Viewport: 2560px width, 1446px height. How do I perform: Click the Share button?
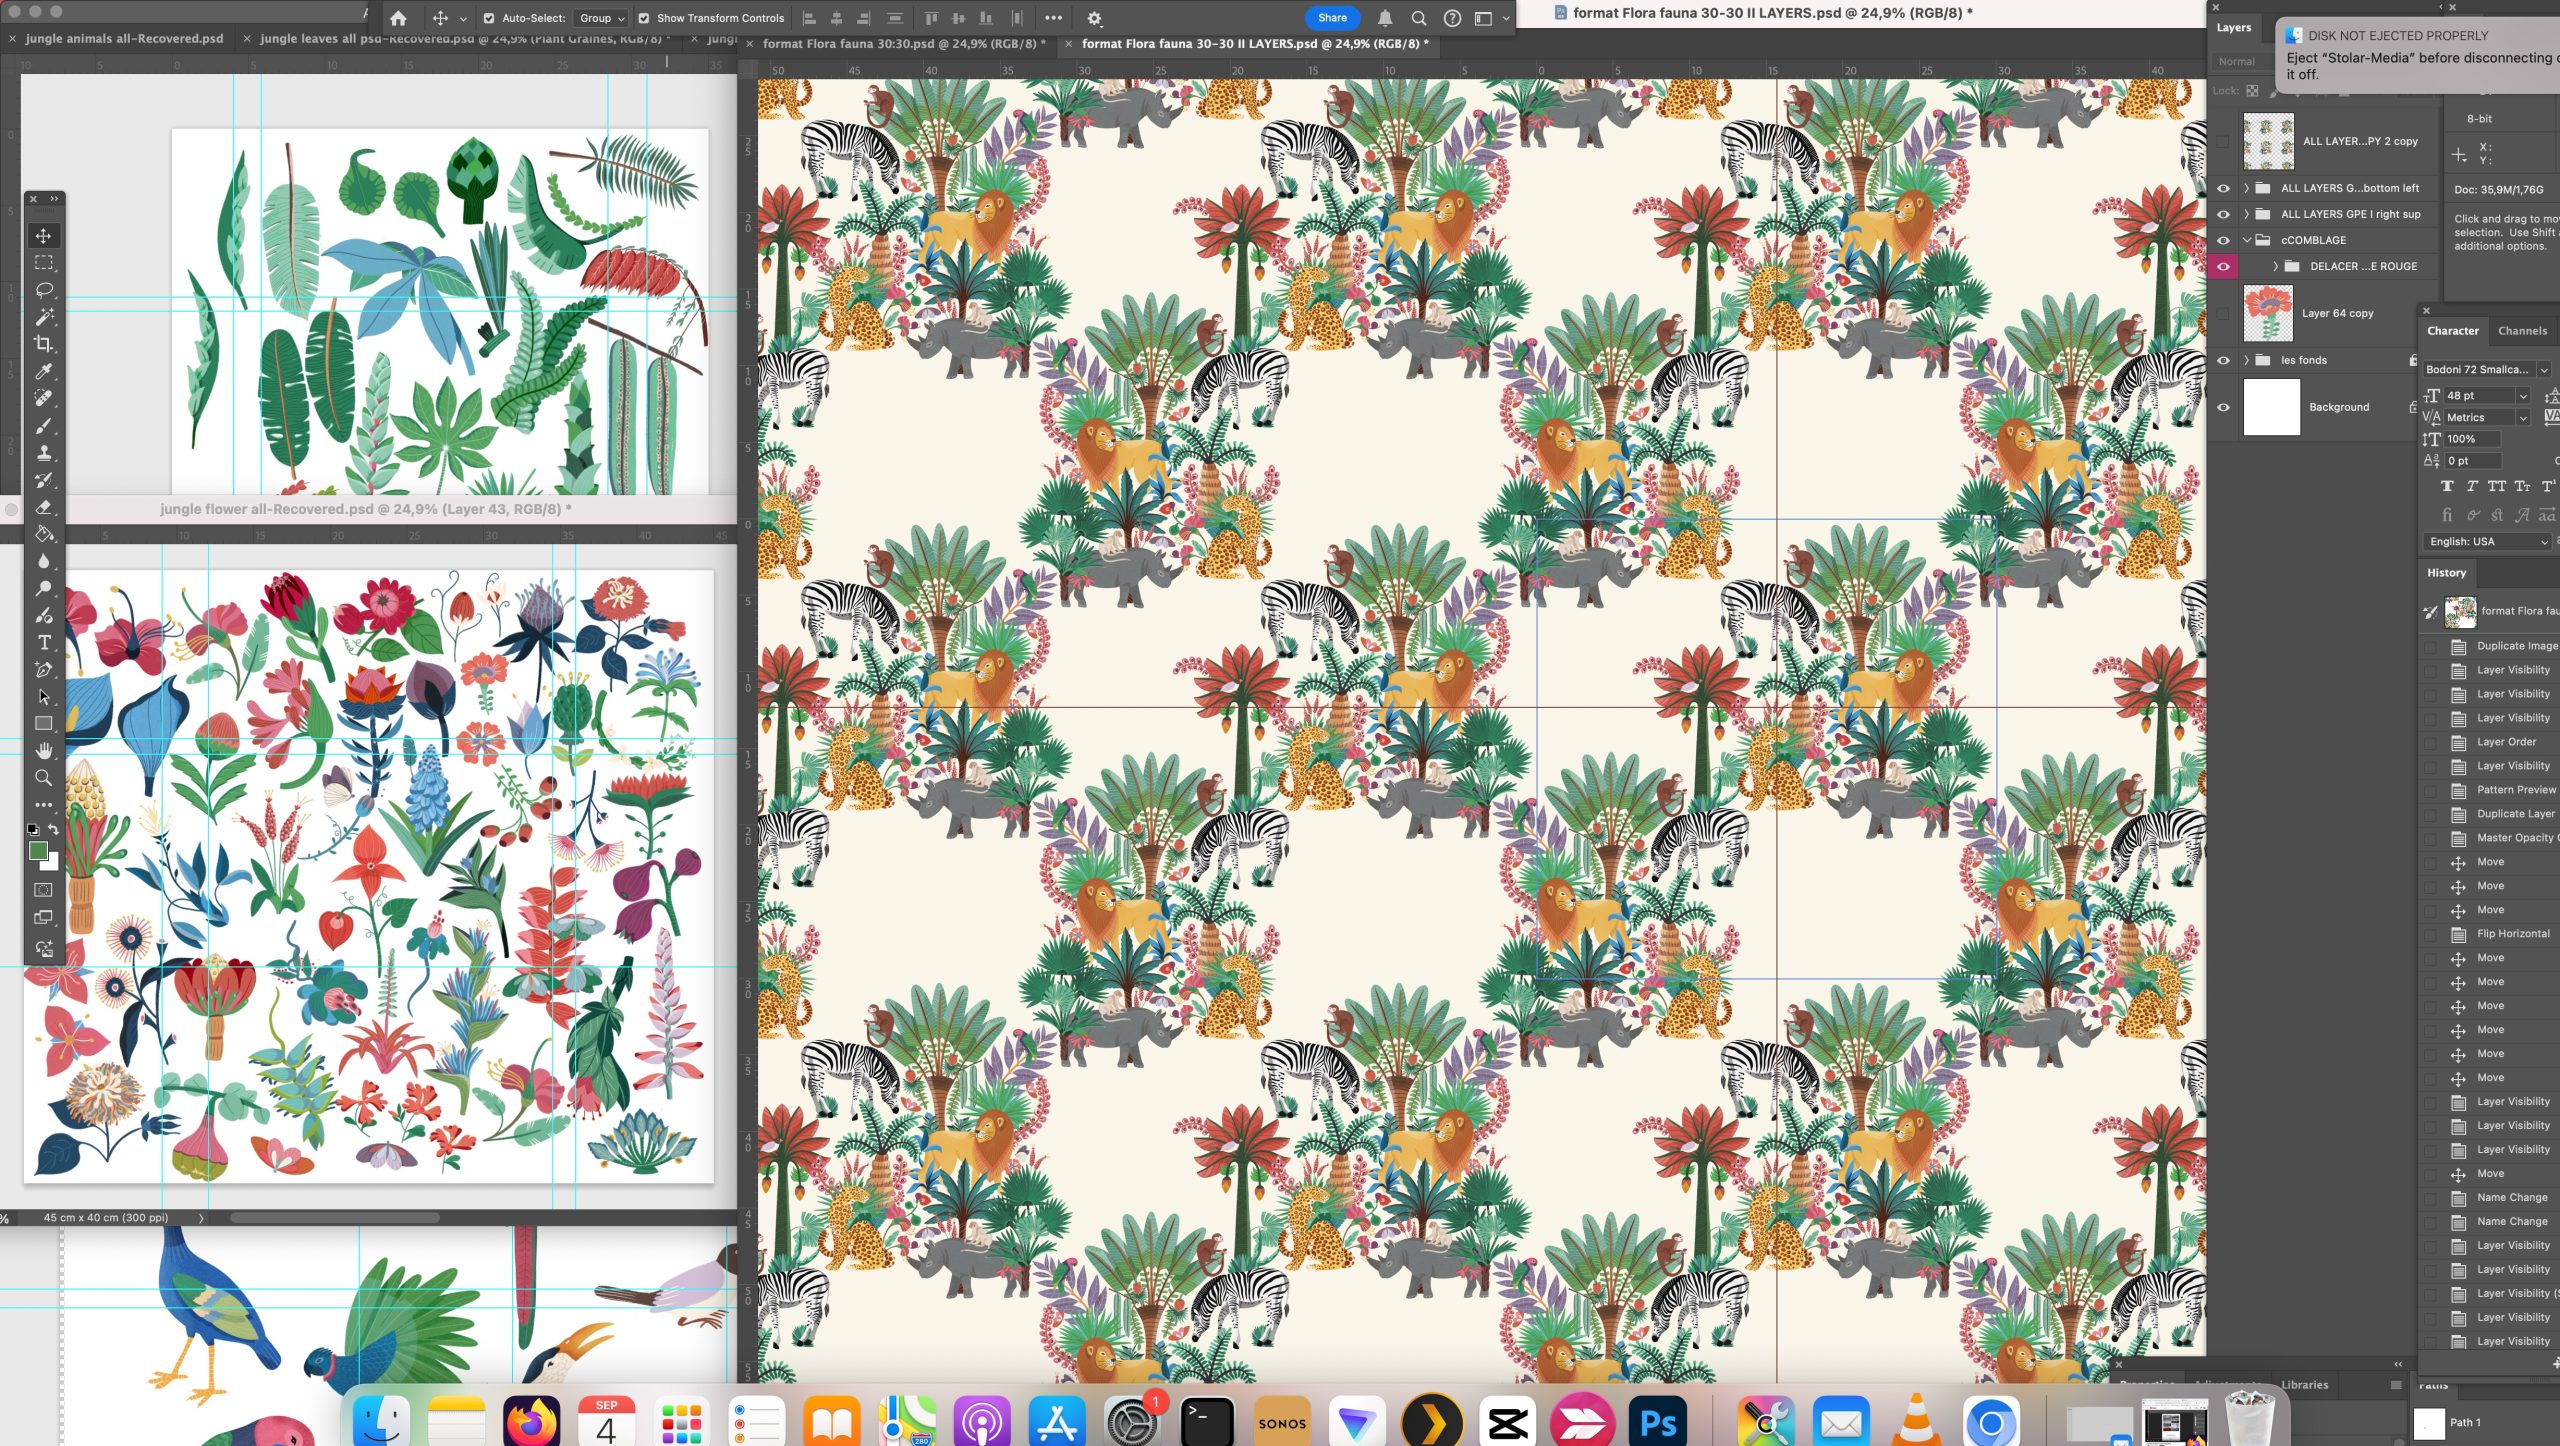1332,18
